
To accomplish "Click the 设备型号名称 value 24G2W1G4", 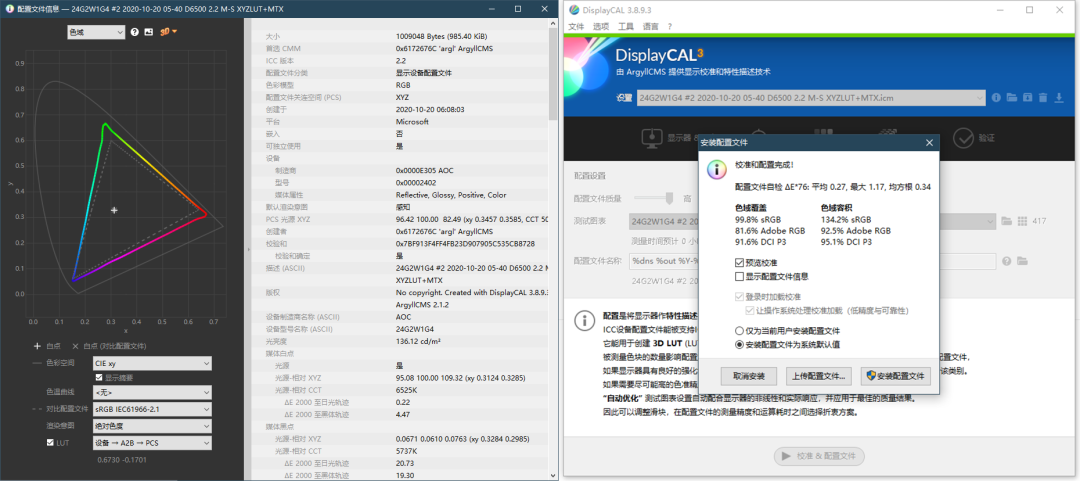I will pyautogui.click(x=413, y=329).
